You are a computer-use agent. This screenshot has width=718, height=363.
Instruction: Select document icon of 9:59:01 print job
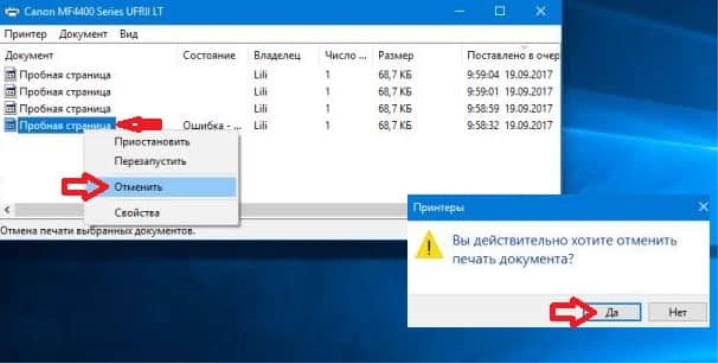point(11,92)
